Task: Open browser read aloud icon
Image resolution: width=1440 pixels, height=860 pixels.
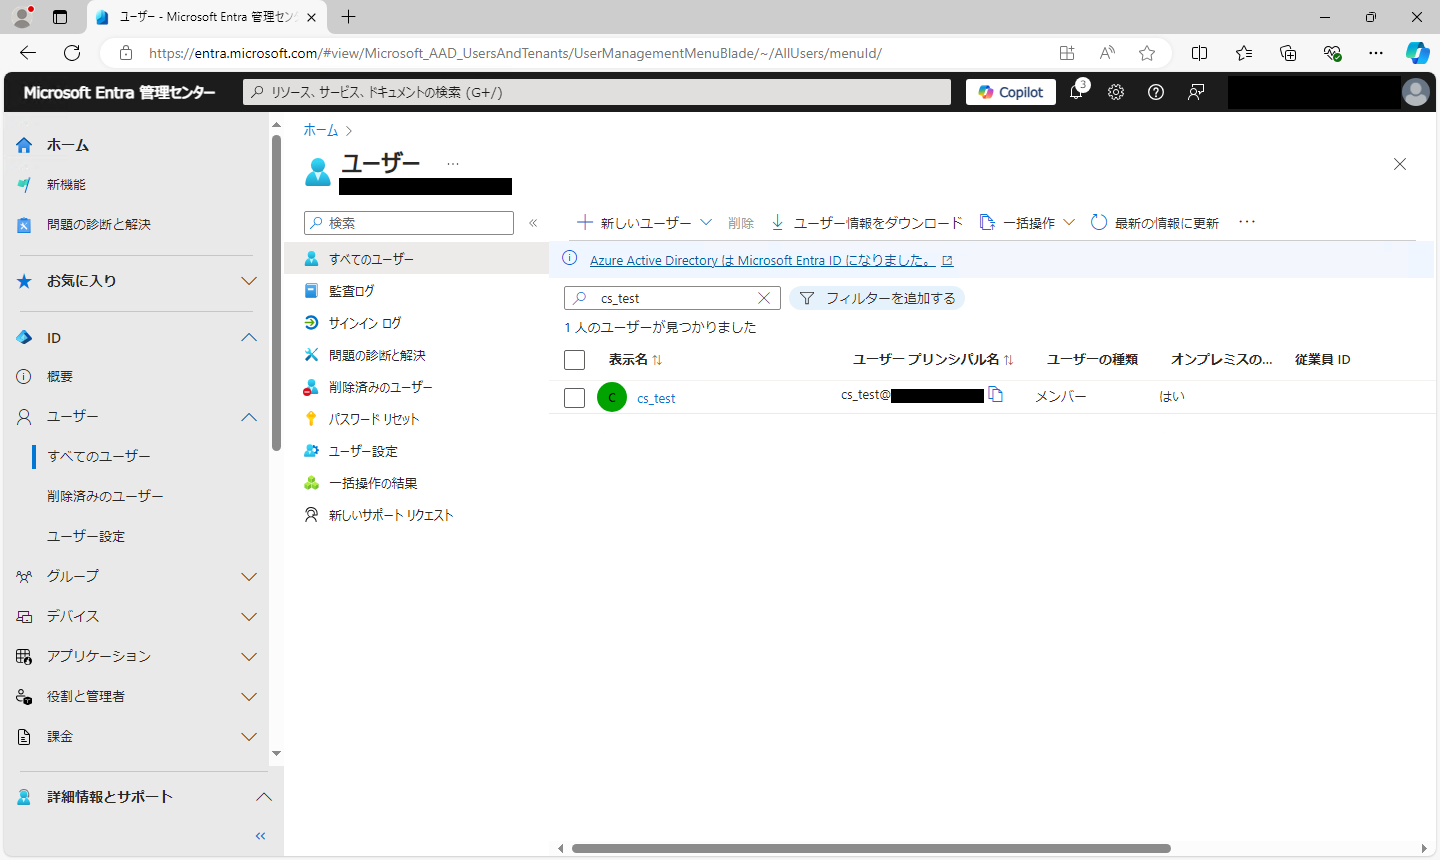Action: click(1107, 53)
